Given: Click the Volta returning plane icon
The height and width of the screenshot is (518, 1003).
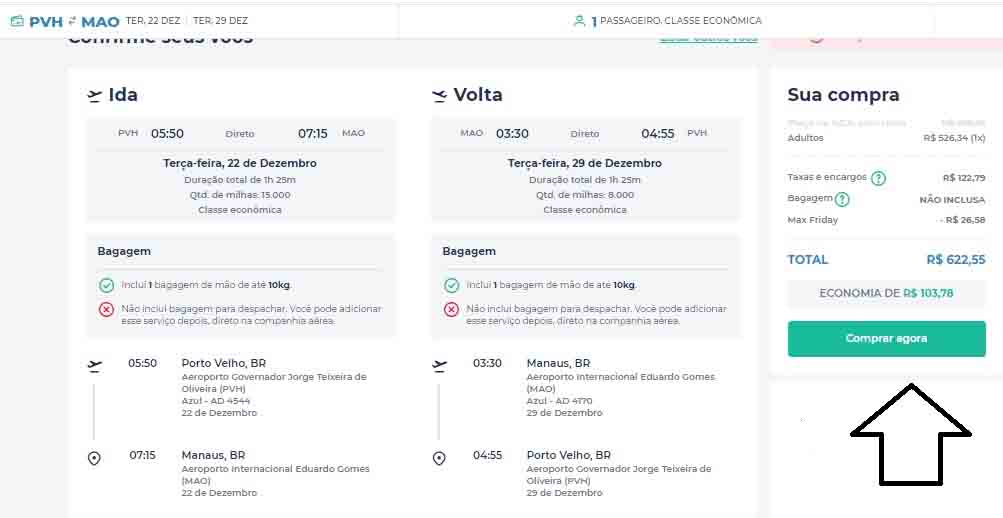Looking at the screenshot, I should 439,96.
